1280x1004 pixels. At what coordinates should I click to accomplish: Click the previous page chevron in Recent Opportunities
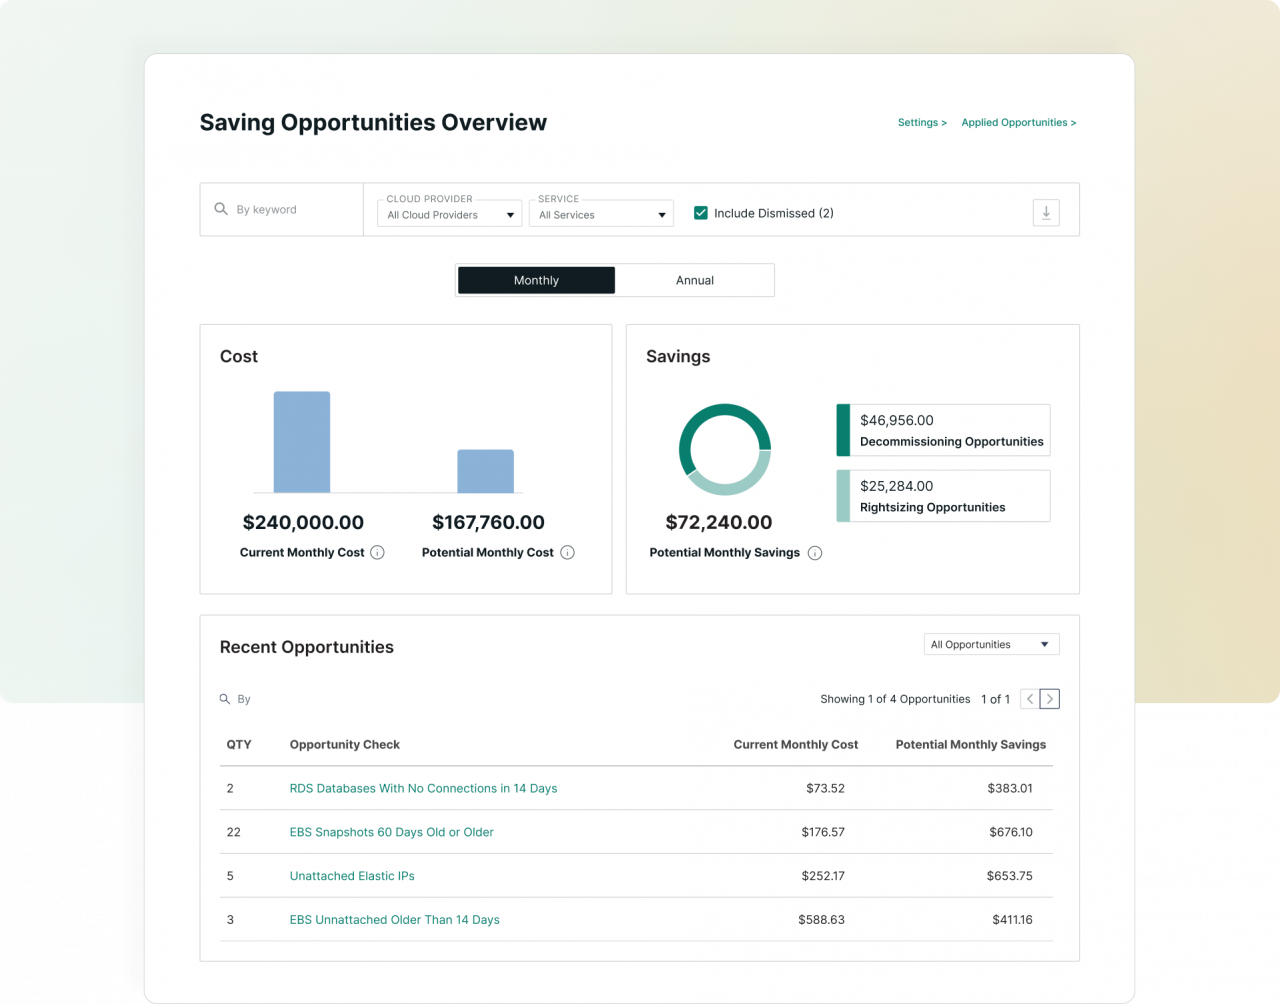tap(1029, 699)
